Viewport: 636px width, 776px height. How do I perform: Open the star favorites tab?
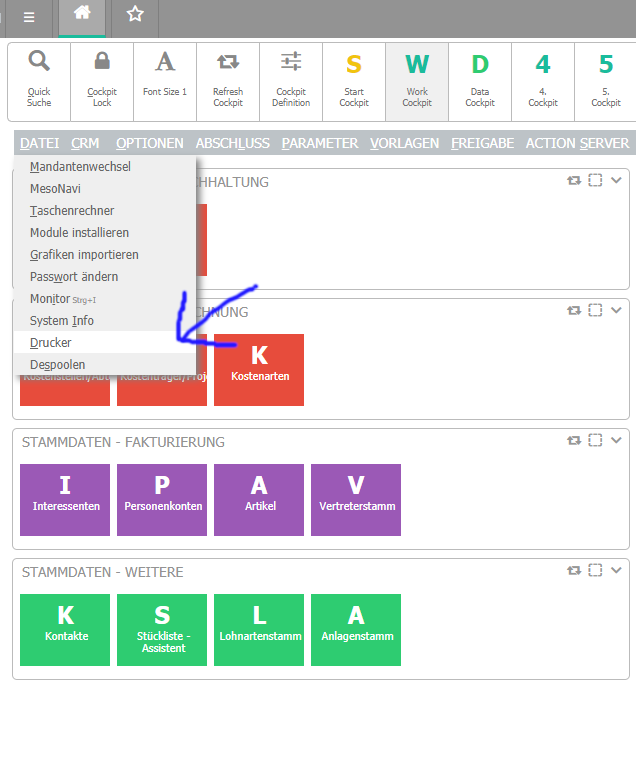[x=135, y=14]
